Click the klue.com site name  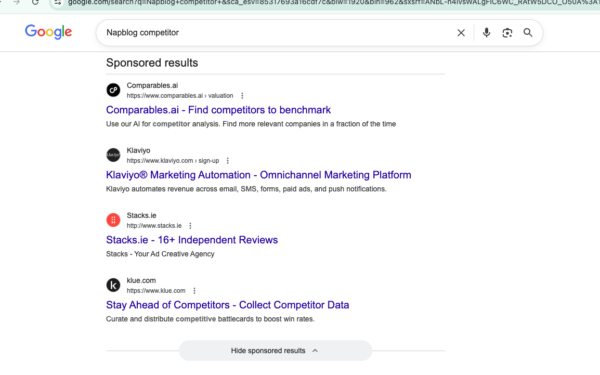[141, 280]
